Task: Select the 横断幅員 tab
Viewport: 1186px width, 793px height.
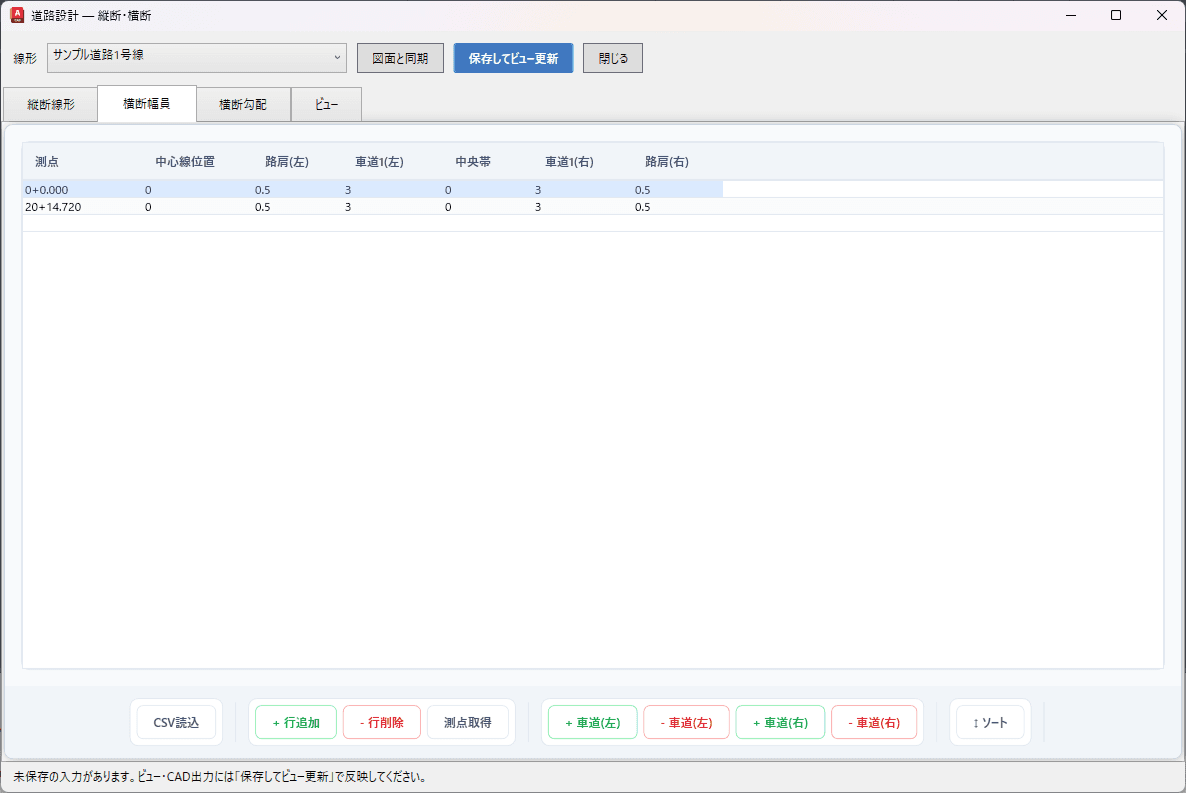Action: pos(147,103)
